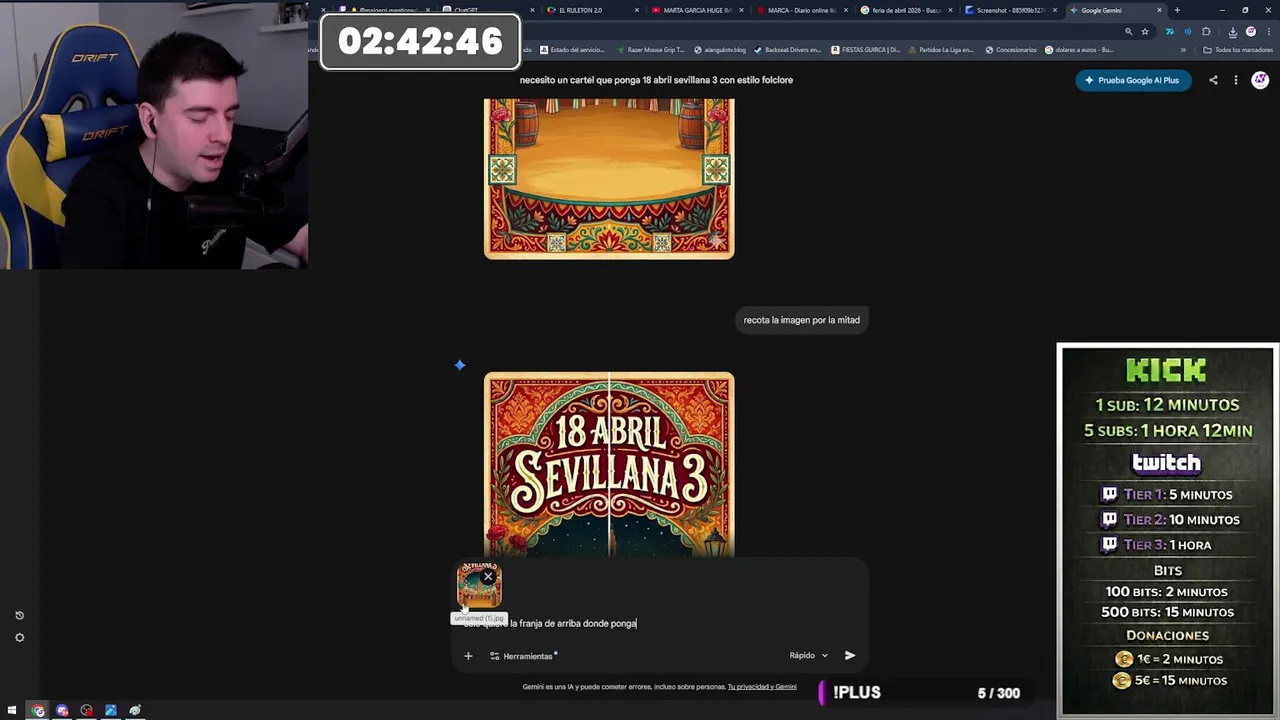
Task: Open the last taskbar app icon
Action: point(135,710)
